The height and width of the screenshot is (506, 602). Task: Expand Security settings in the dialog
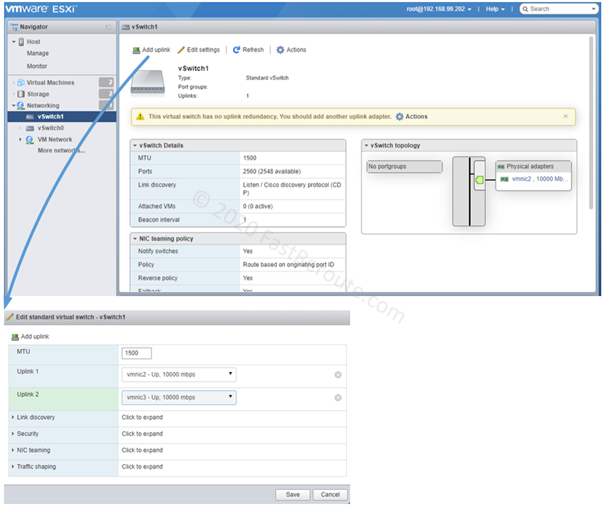click(25, 434)
